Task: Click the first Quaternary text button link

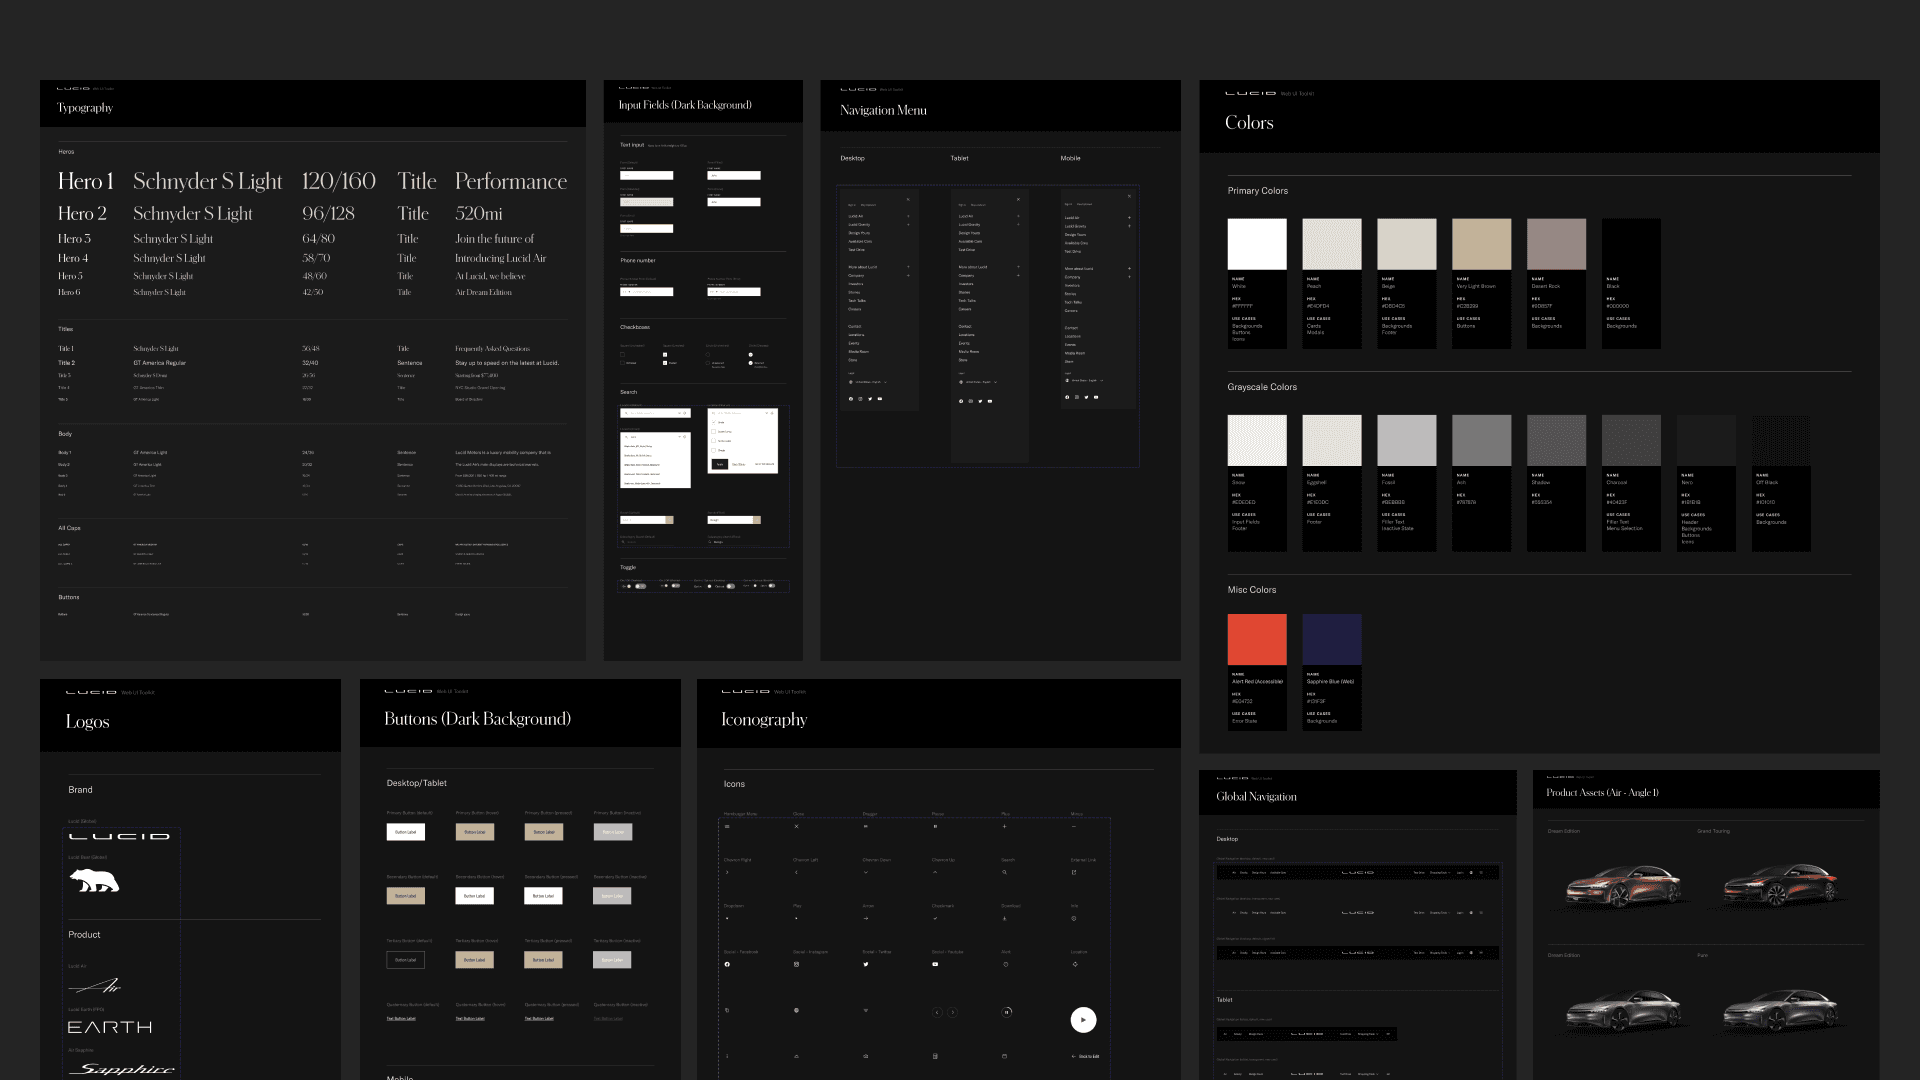Action: (x=401, y=1019)
